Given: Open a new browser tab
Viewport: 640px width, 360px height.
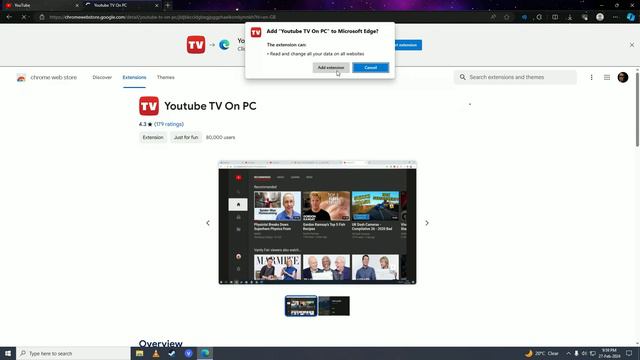Looking at the screenshot, I should click(168, 5).
